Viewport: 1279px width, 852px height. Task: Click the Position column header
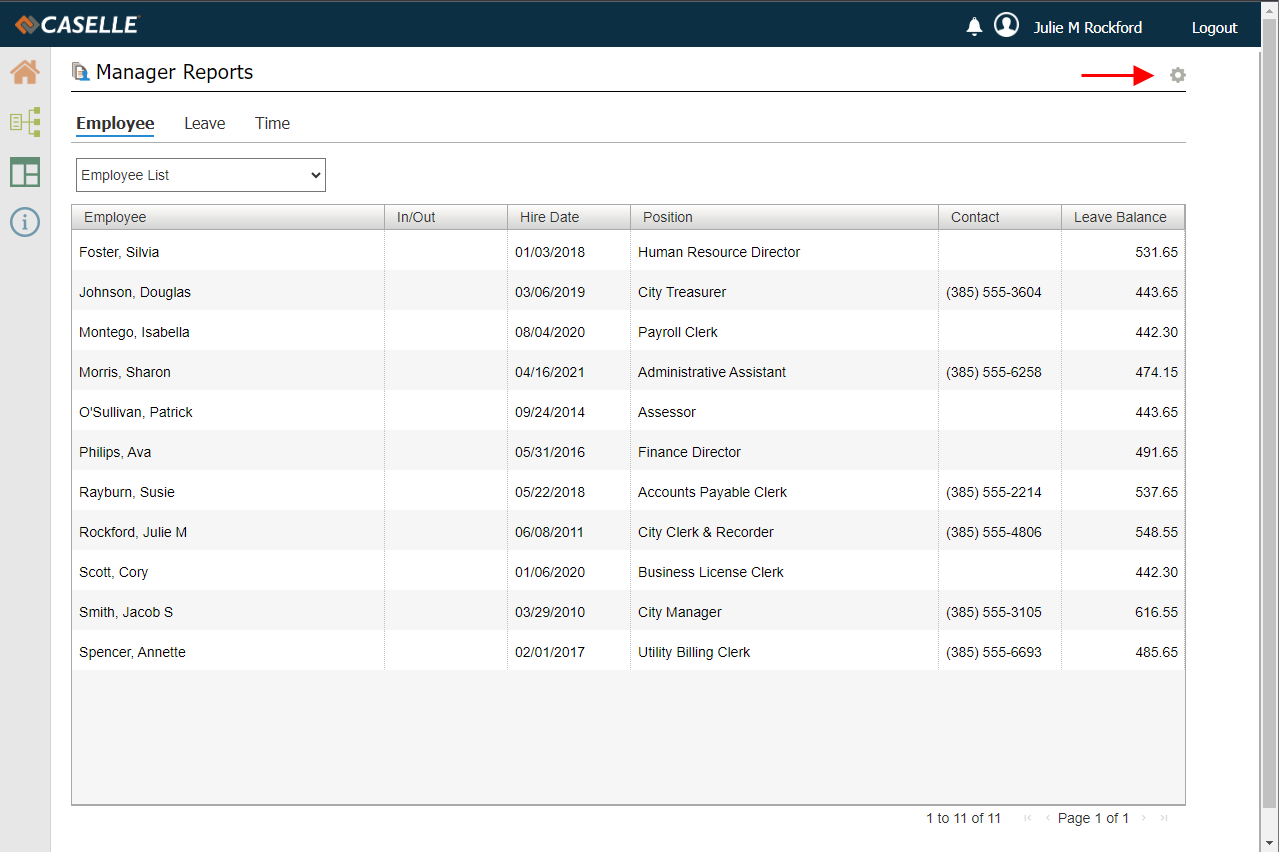668,217
